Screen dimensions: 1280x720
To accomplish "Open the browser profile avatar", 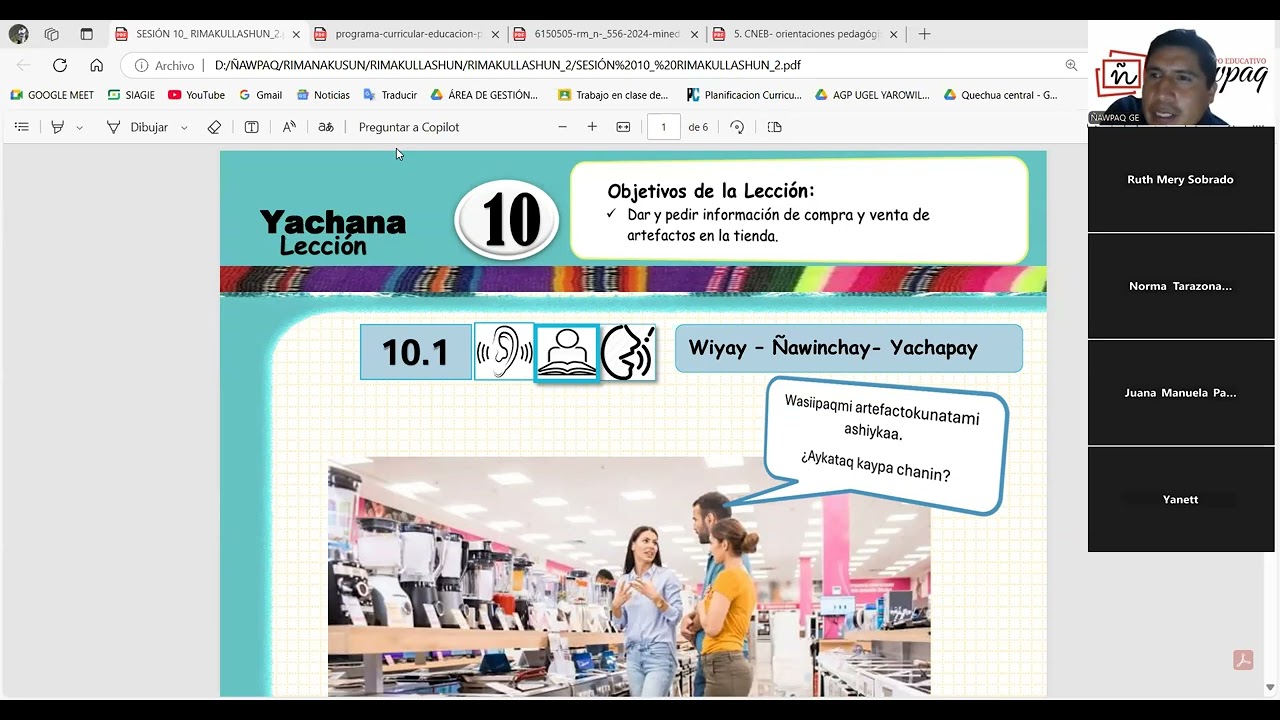I will [x=19, y=34].
